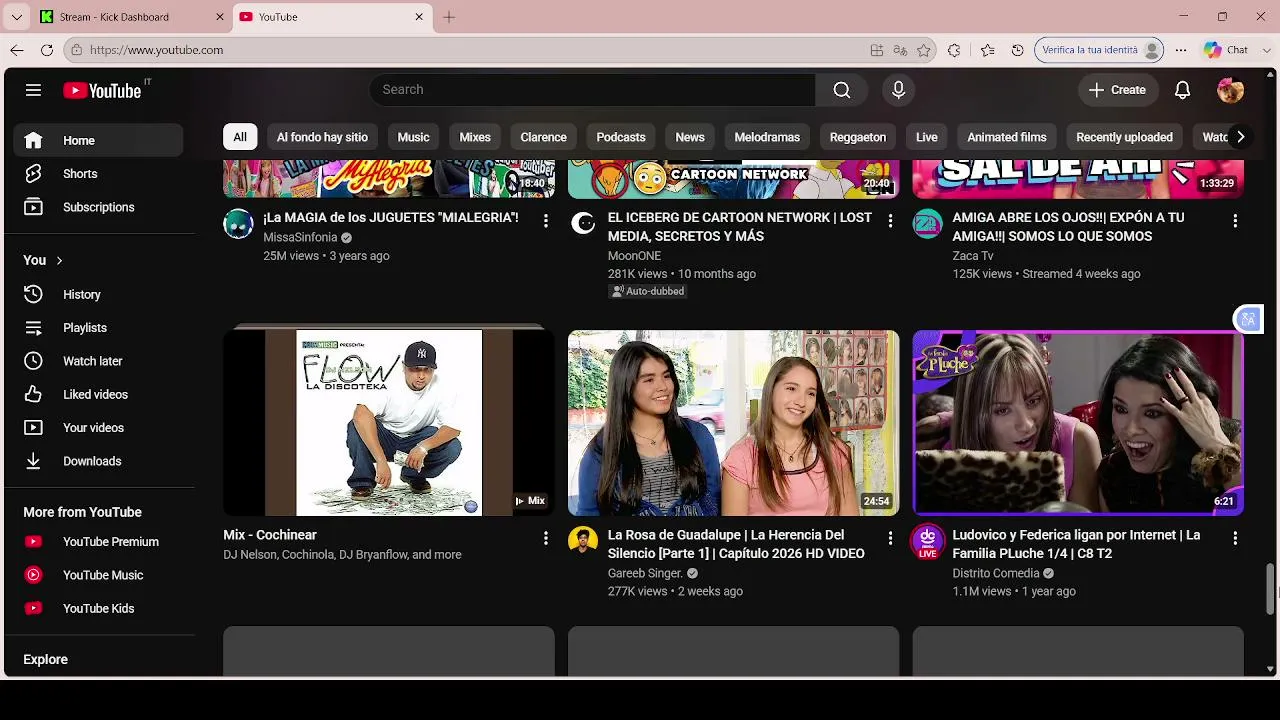Select the Recently uploaded chip
This screenshot has height=720, width=1280.
pyautogui.click(x=1124, y=137)
